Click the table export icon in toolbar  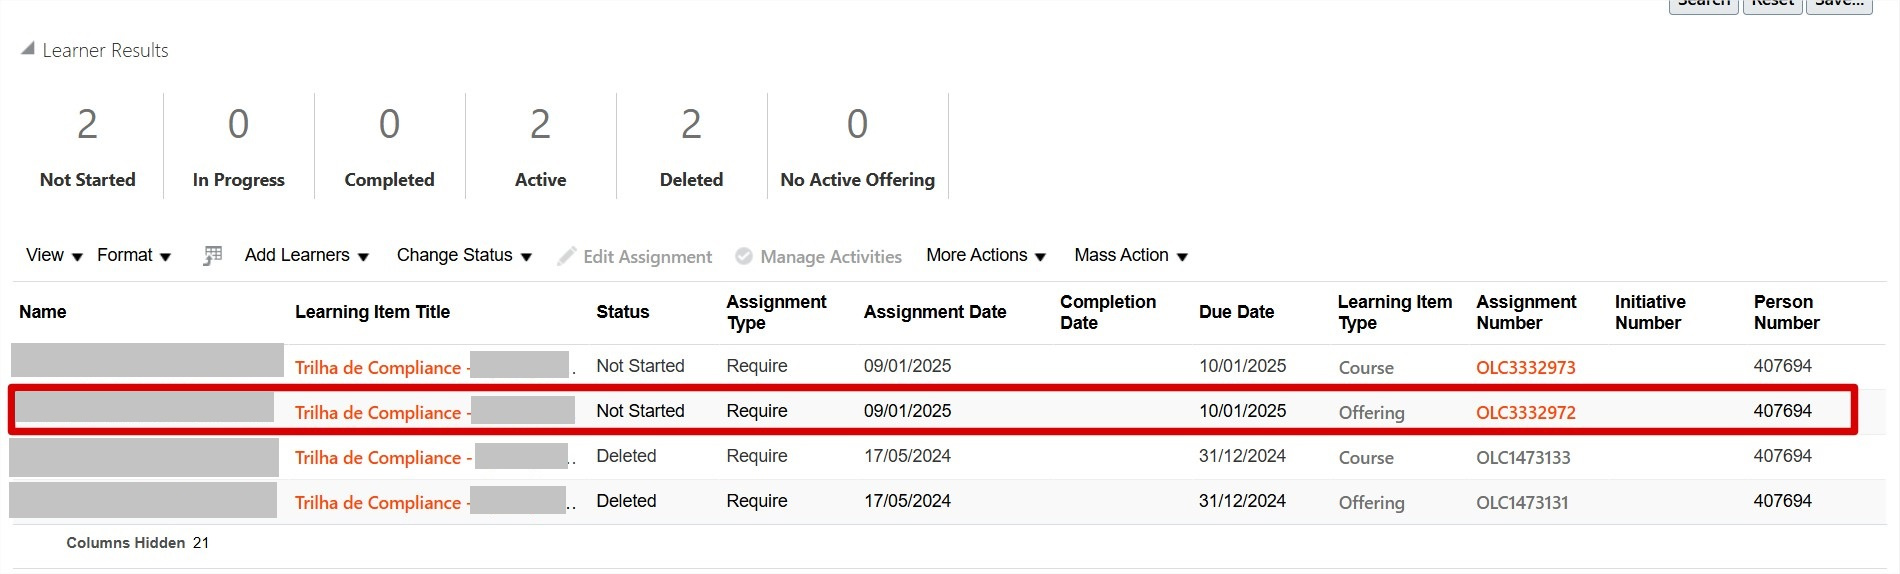click(x=212, y=256)
